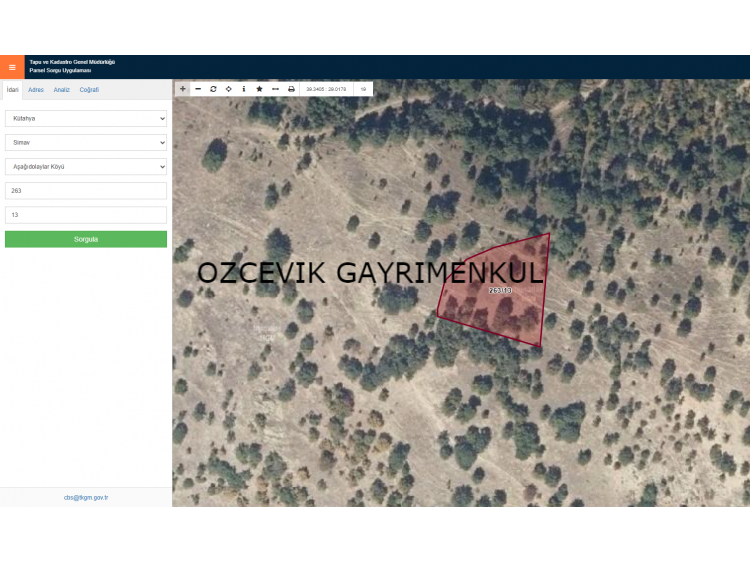The width and height of the screenshot is (750, 562).
Task: Click the cbs@tkgm.gov.tr email link
Action: click(86, 497)
